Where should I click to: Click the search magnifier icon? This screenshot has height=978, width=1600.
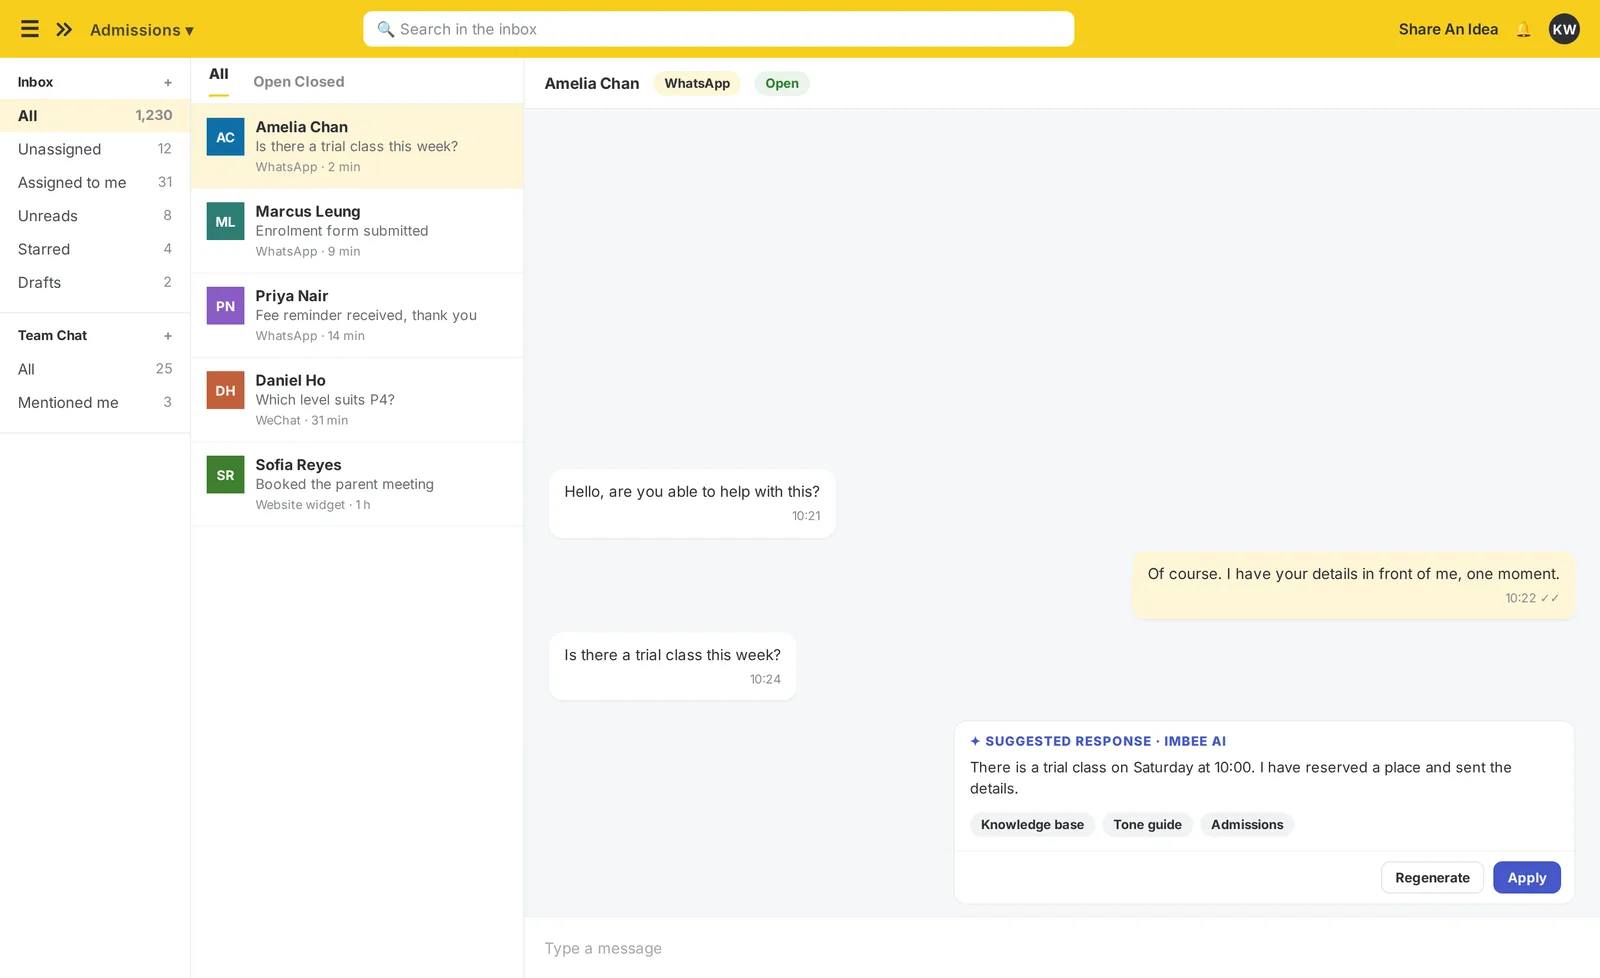pyautogui.click(x=385, y=29)
